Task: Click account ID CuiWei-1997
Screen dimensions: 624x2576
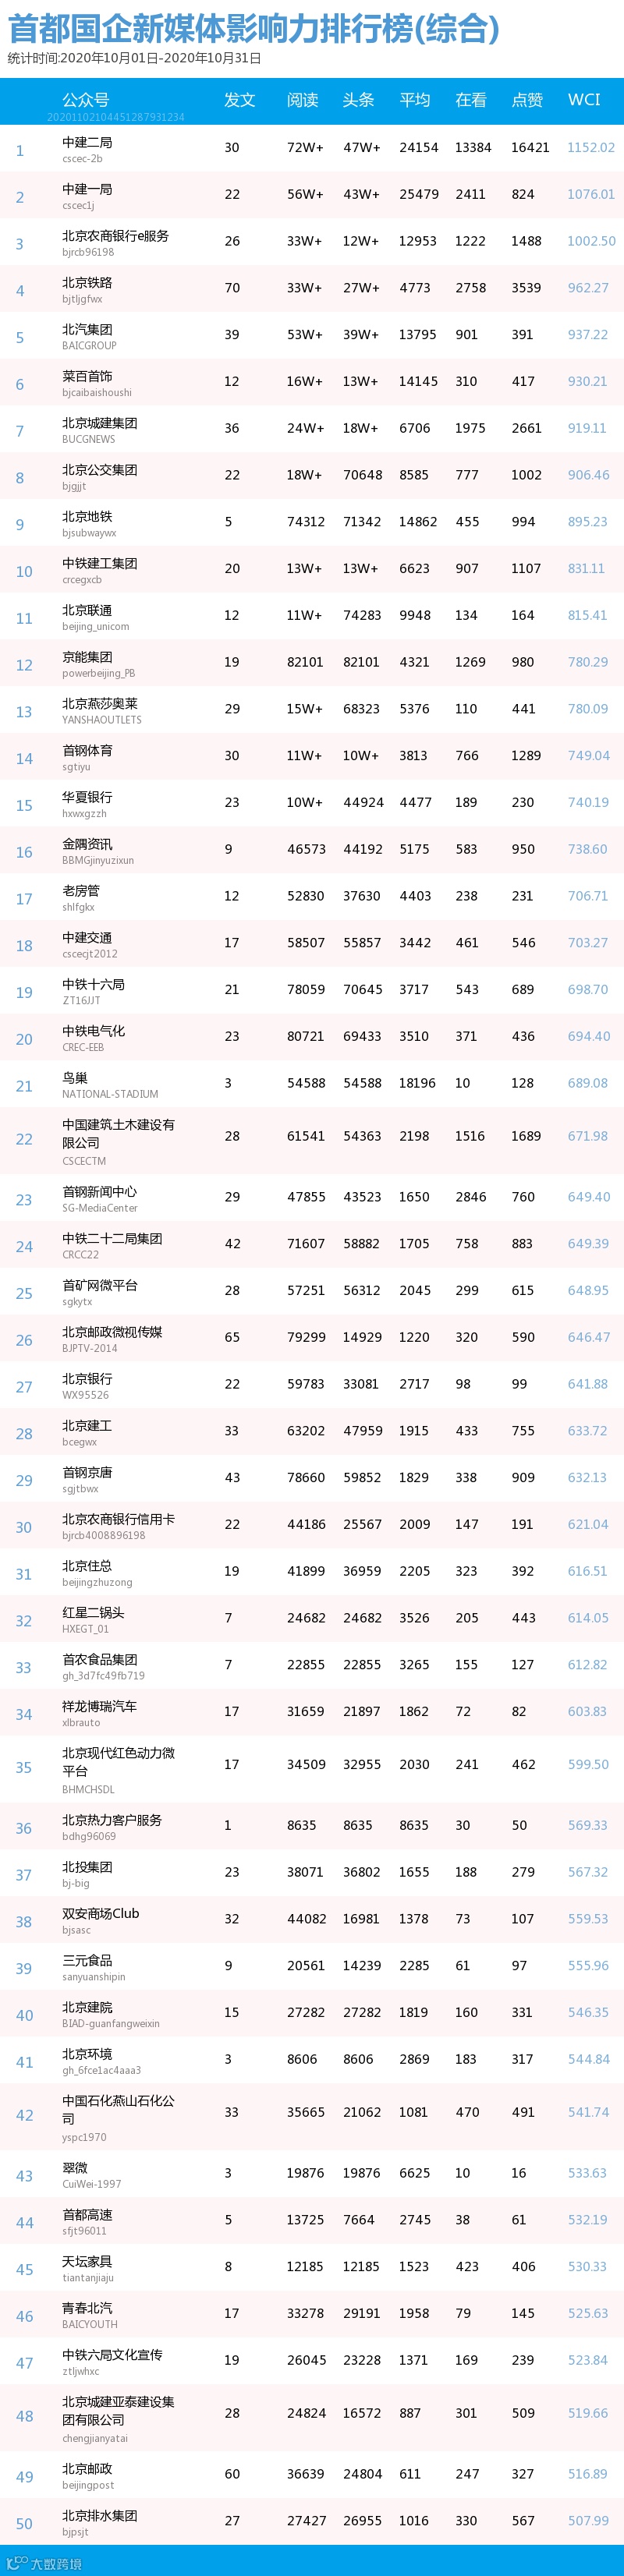Action: click(92, 2184)
